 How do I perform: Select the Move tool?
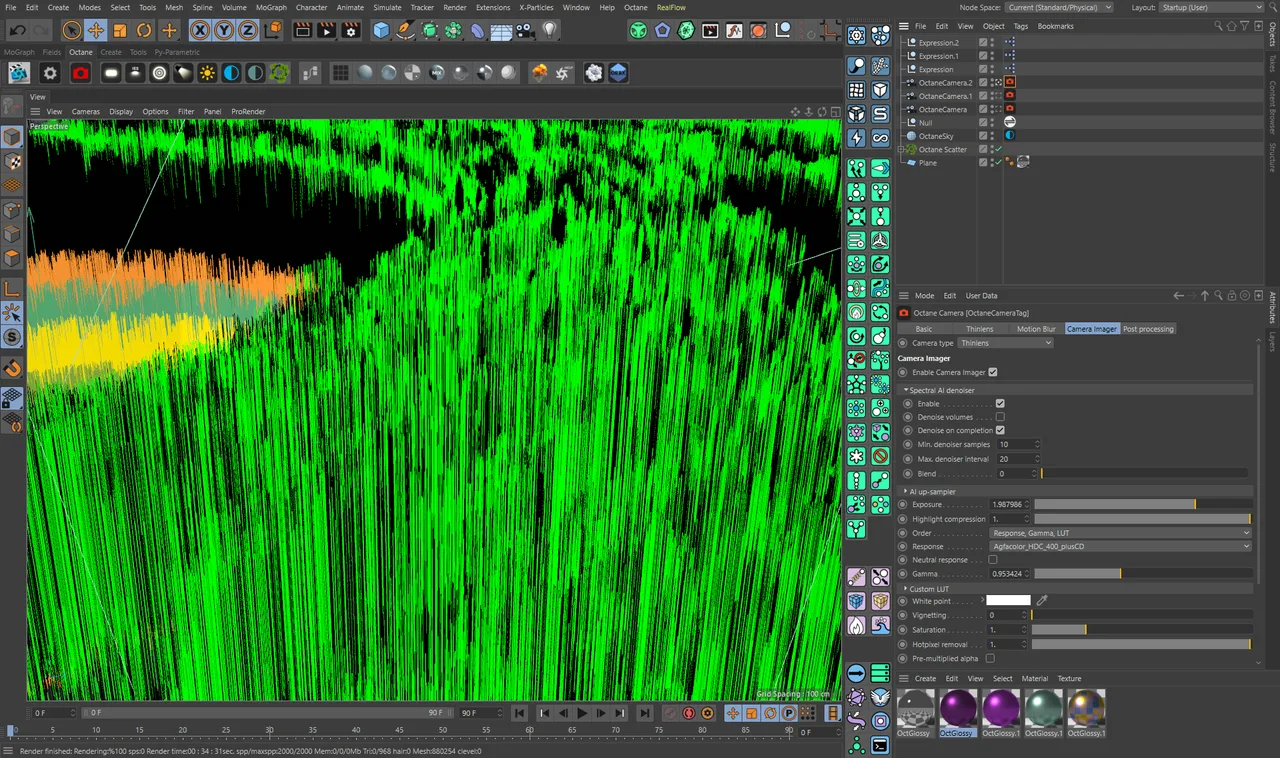click(x=95, y=31)
